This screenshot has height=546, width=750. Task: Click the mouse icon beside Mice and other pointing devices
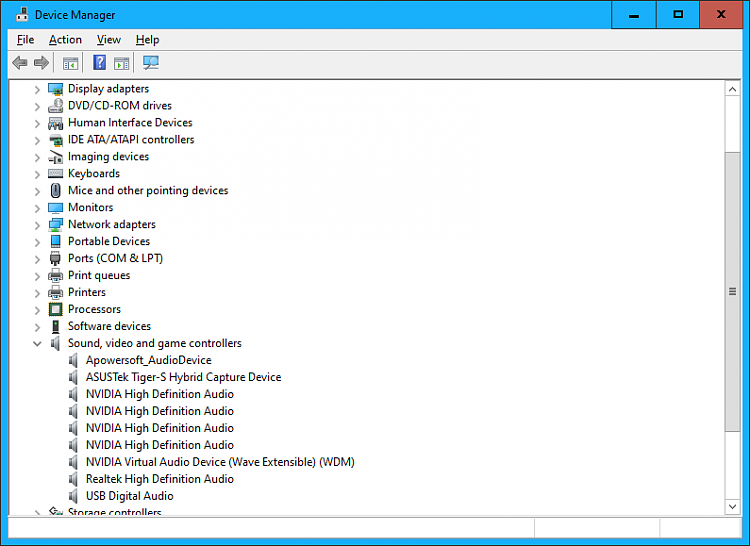point(55,191)
